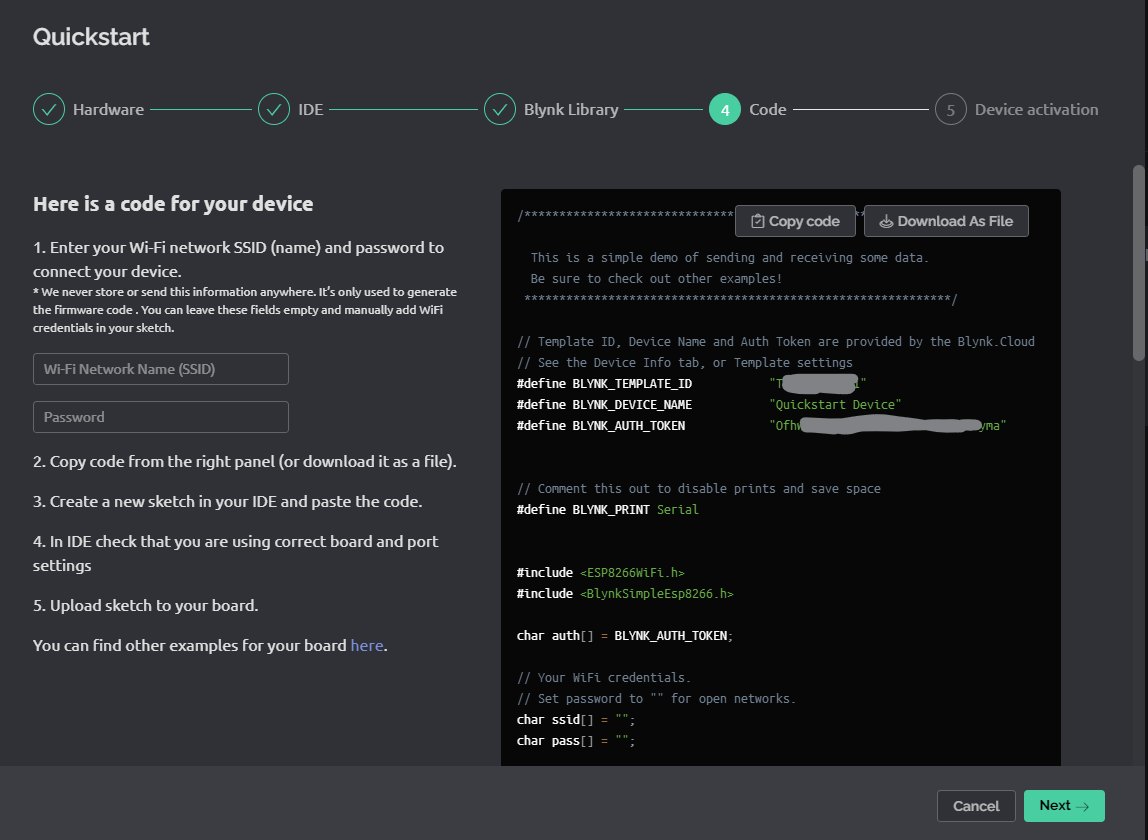
Task: Copy the device code with Copy code
Action: [795, 221]
